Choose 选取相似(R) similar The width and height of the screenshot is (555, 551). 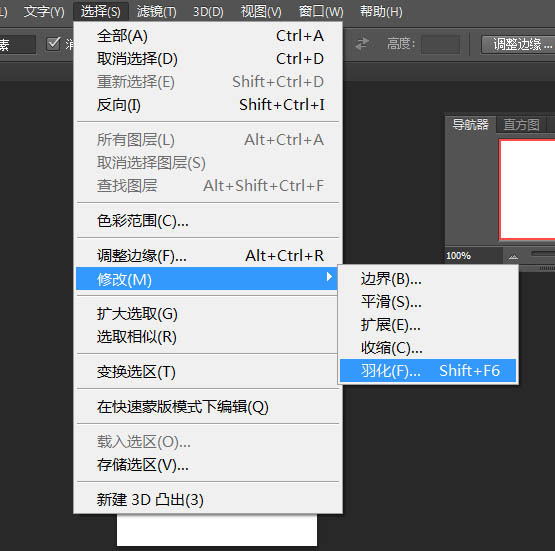coord(208,337)
